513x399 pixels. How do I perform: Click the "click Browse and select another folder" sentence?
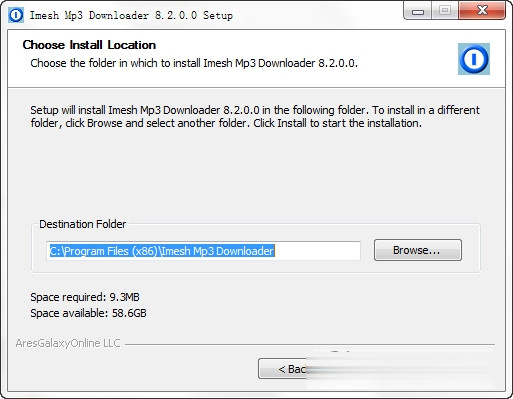click(157, 123)
